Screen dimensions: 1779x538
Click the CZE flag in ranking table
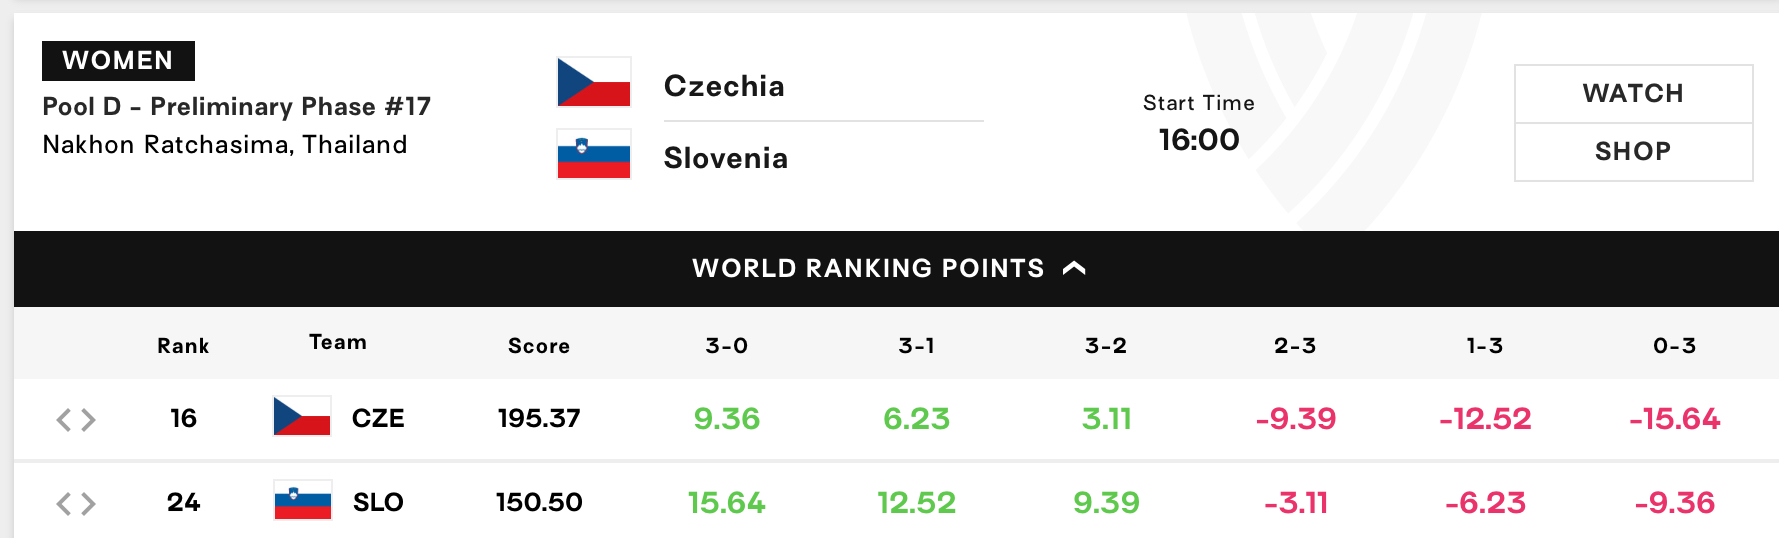point(302,416)
